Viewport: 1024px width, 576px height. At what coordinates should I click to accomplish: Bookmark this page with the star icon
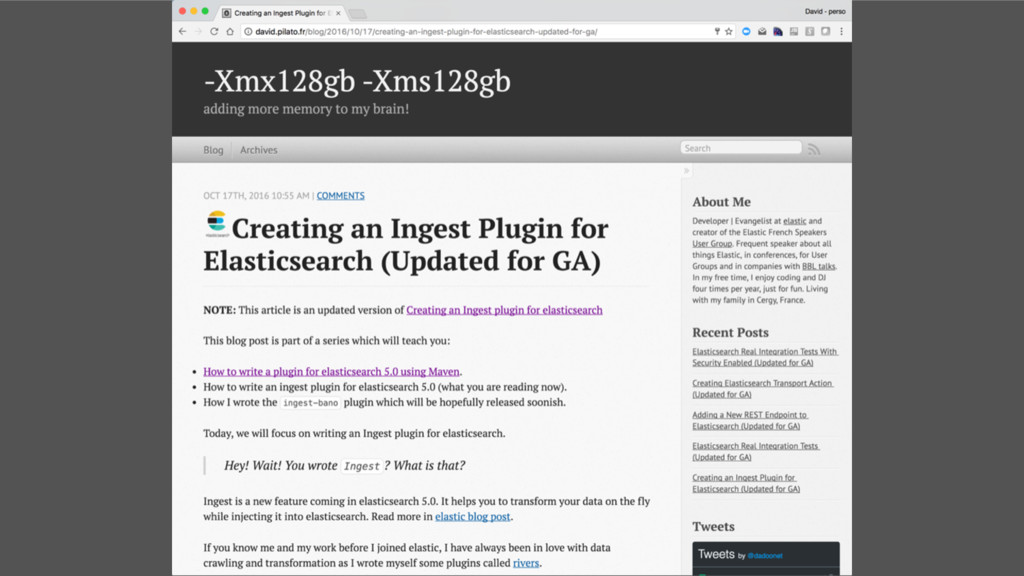[x=729, y=31]
